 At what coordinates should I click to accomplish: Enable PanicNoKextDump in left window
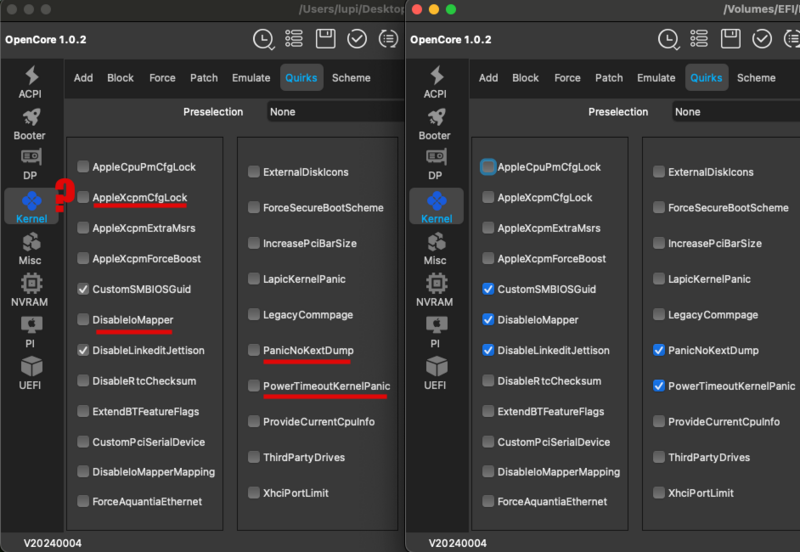[254, 350]
